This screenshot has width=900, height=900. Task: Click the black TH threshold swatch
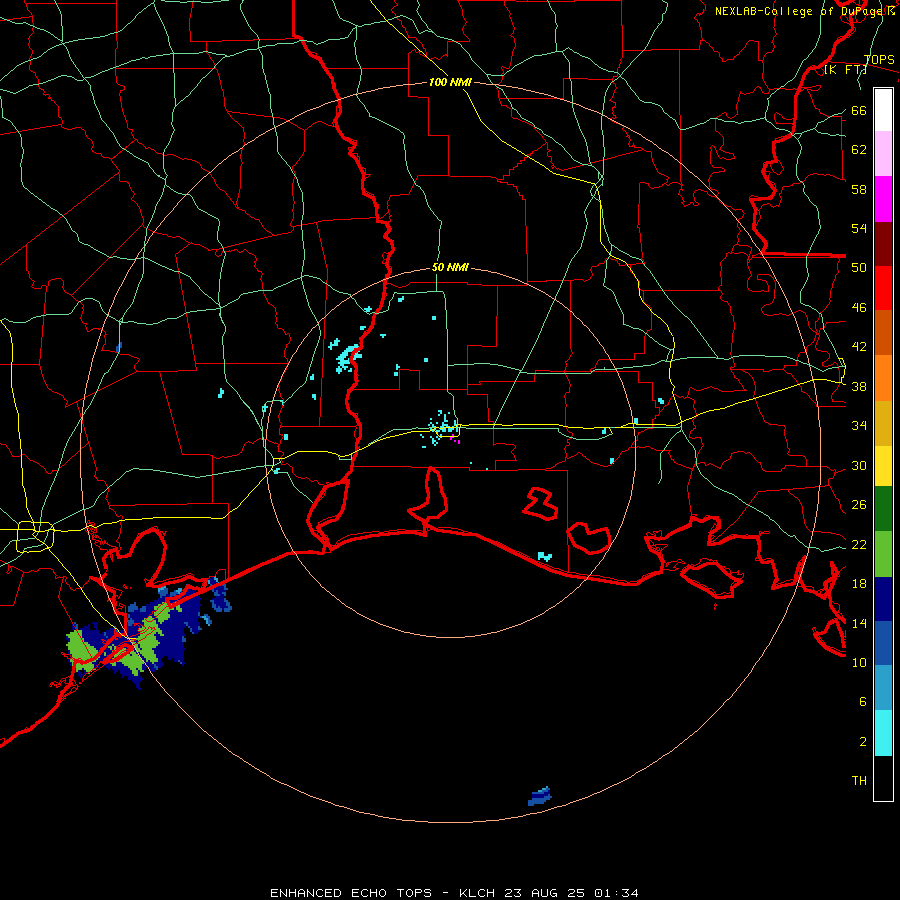tap(883, 778)
